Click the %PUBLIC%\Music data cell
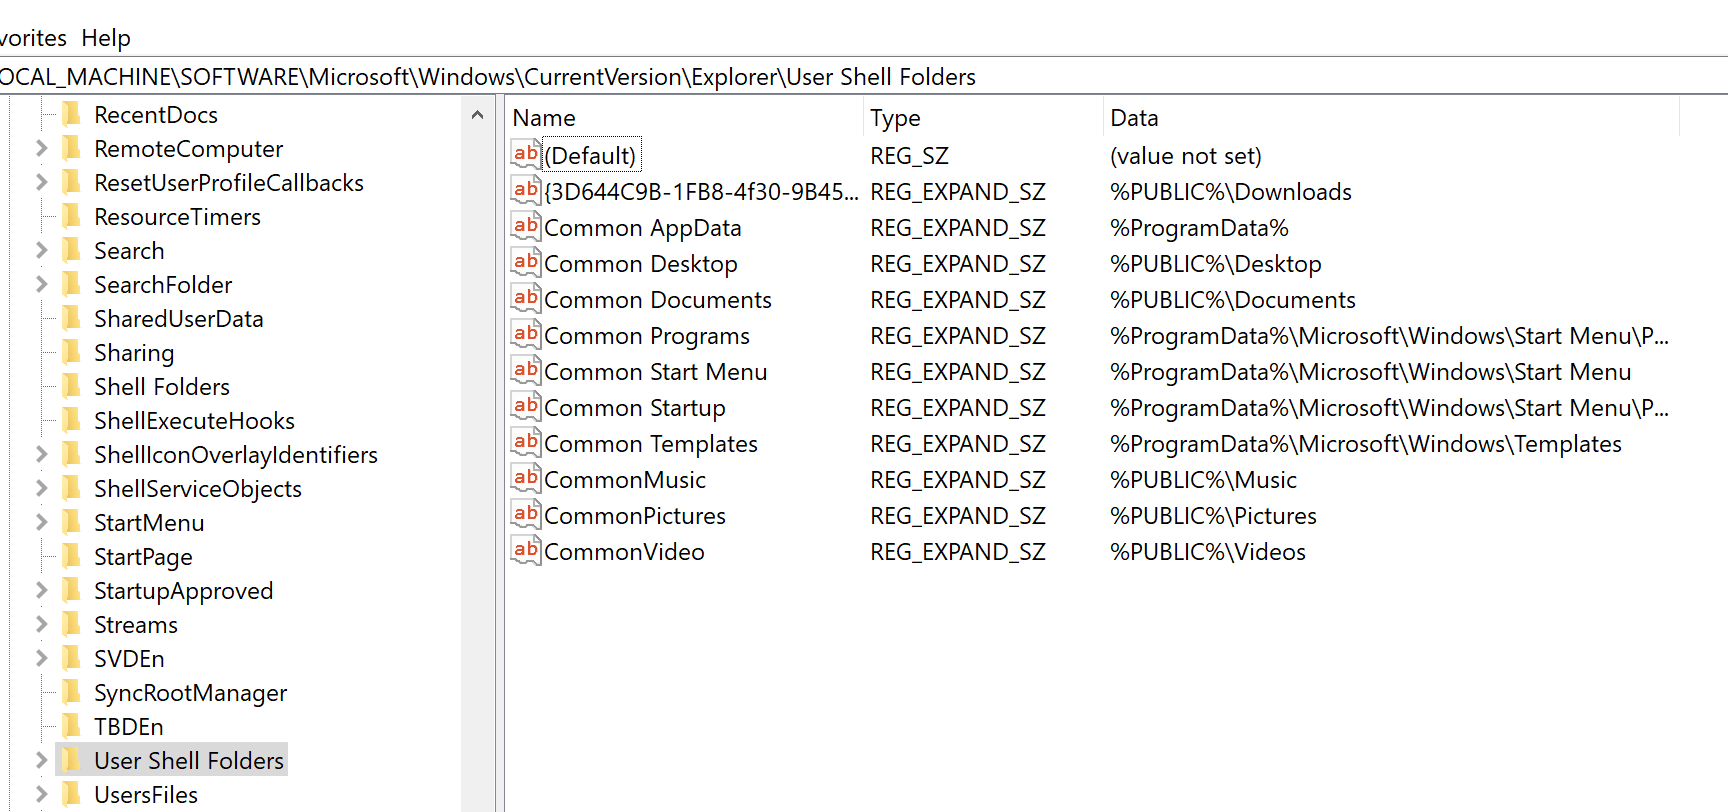The width and height of the screenshot is (1728, 812). coord(1203,480)
